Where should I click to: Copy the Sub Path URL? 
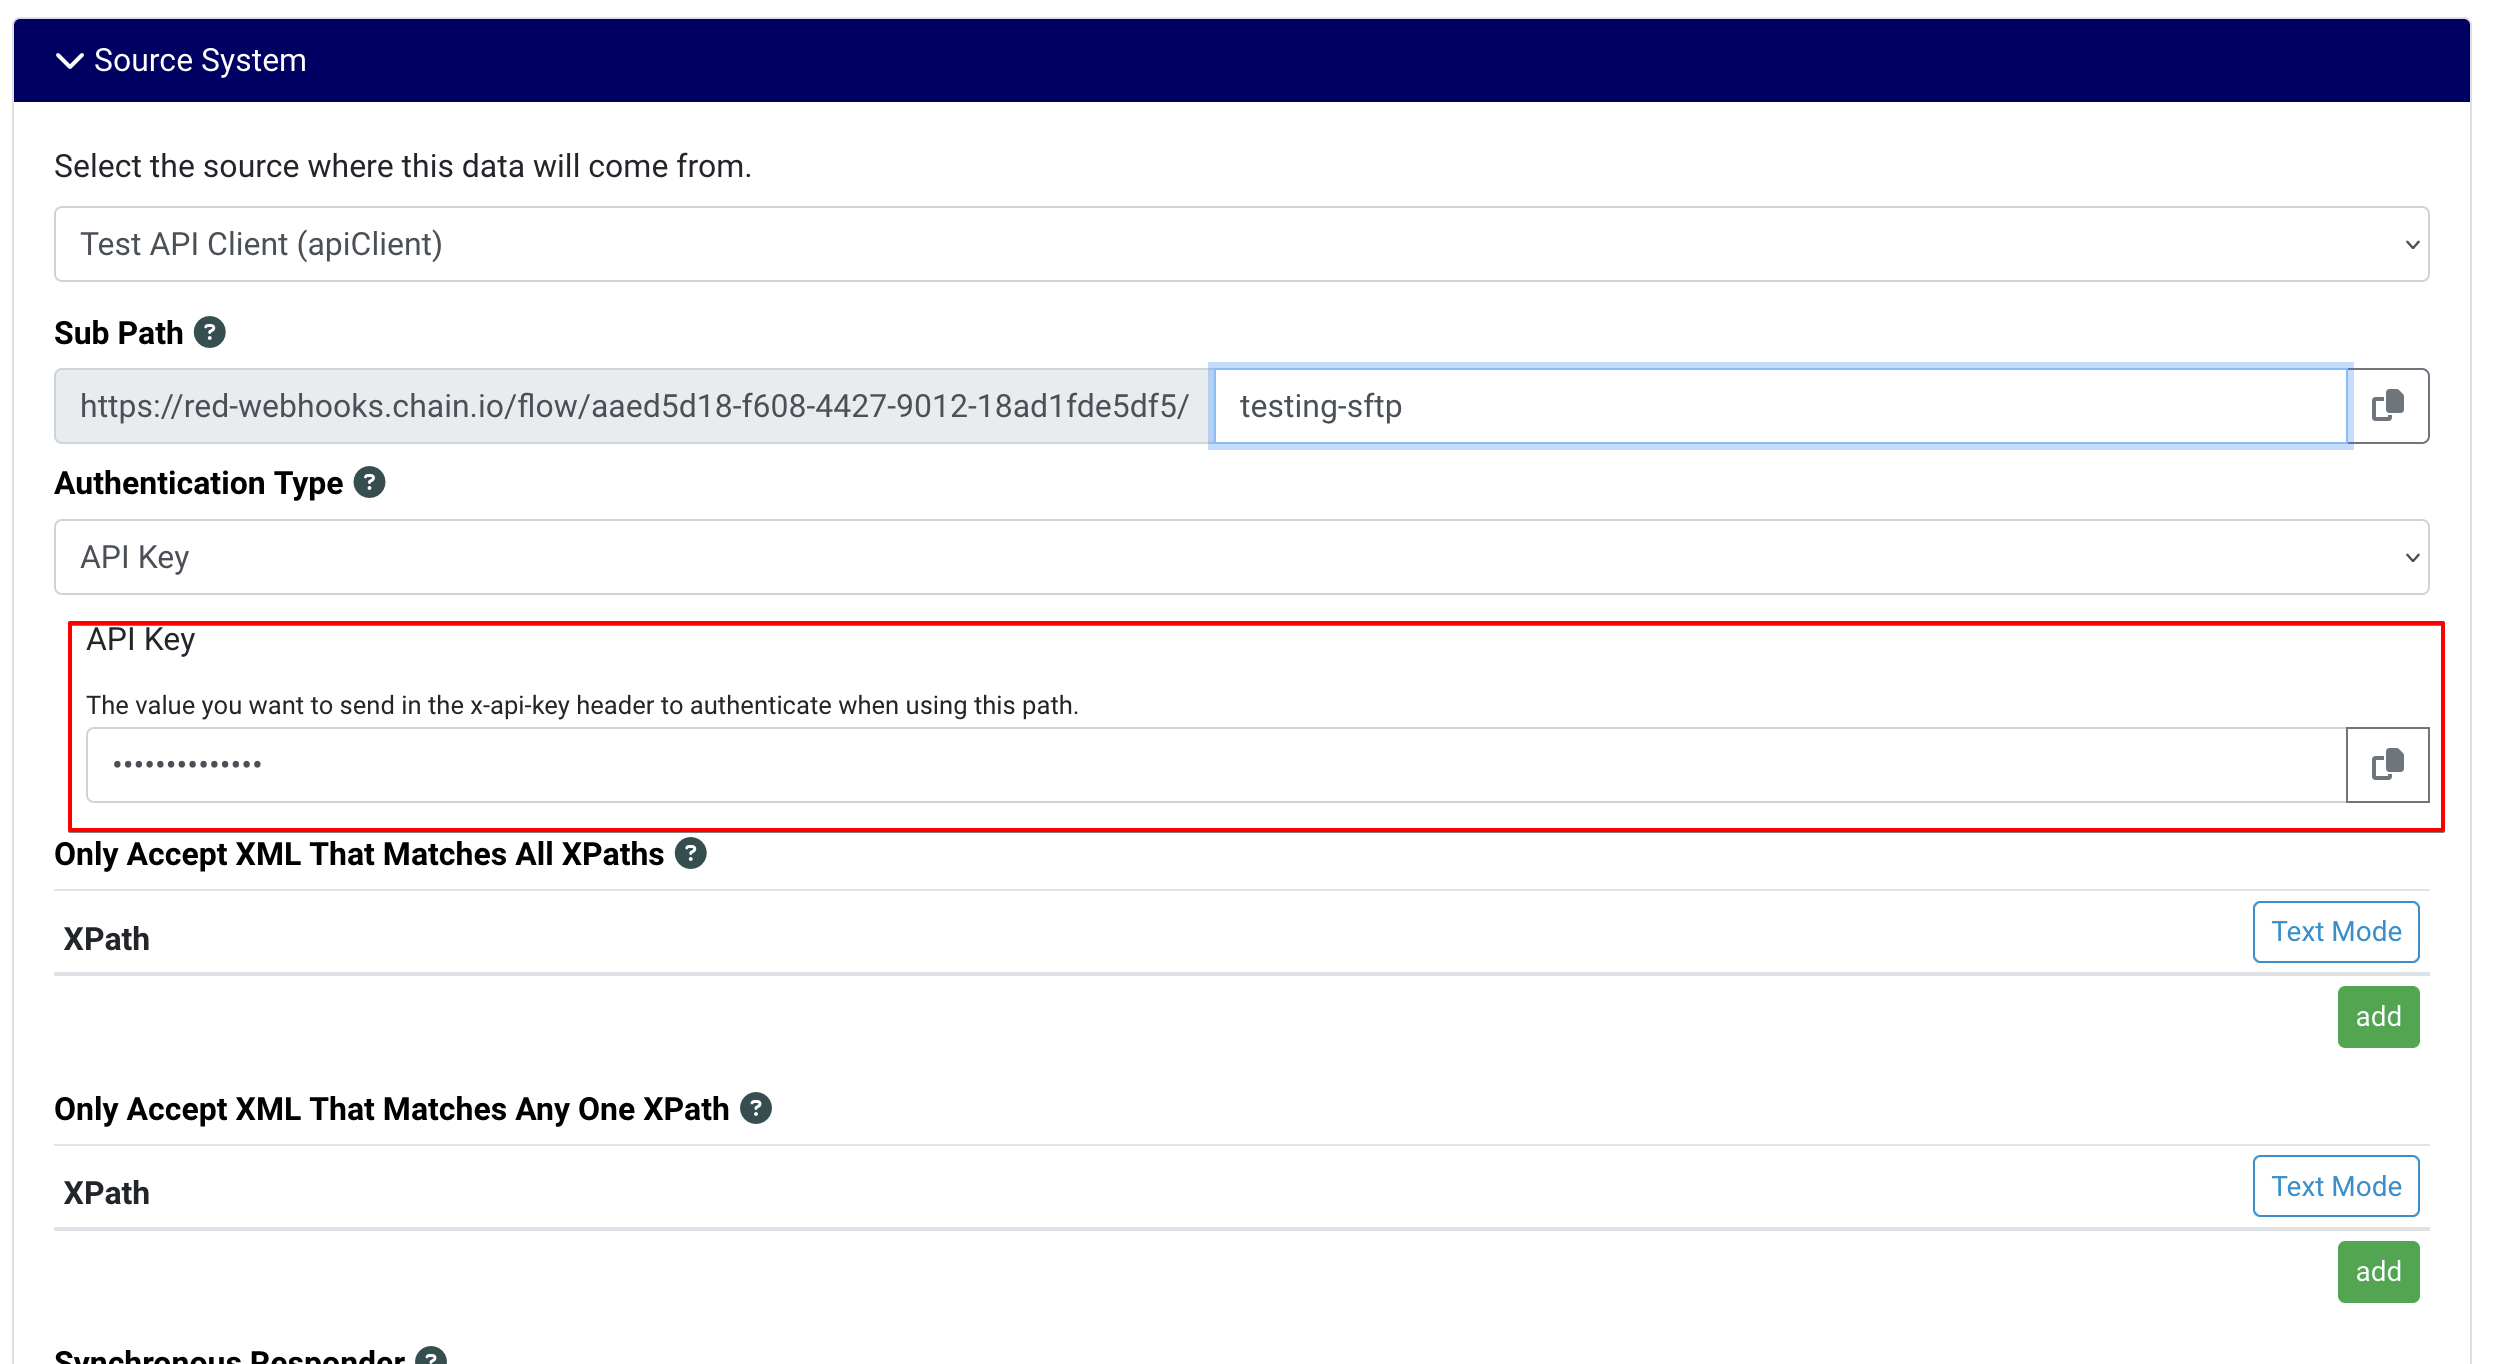tap(2388, 406)
